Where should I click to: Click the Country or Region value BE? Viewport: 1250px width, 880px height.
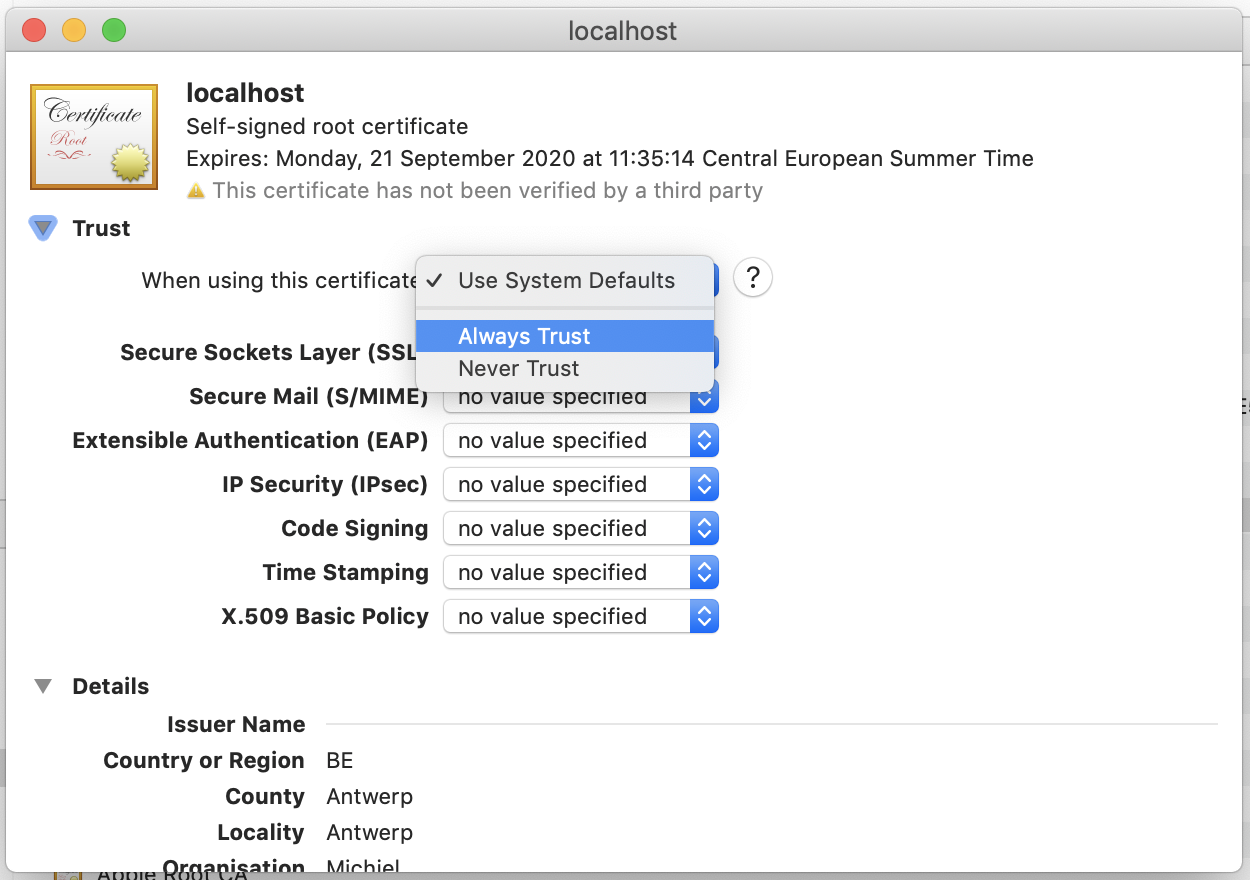pos(340,760)
